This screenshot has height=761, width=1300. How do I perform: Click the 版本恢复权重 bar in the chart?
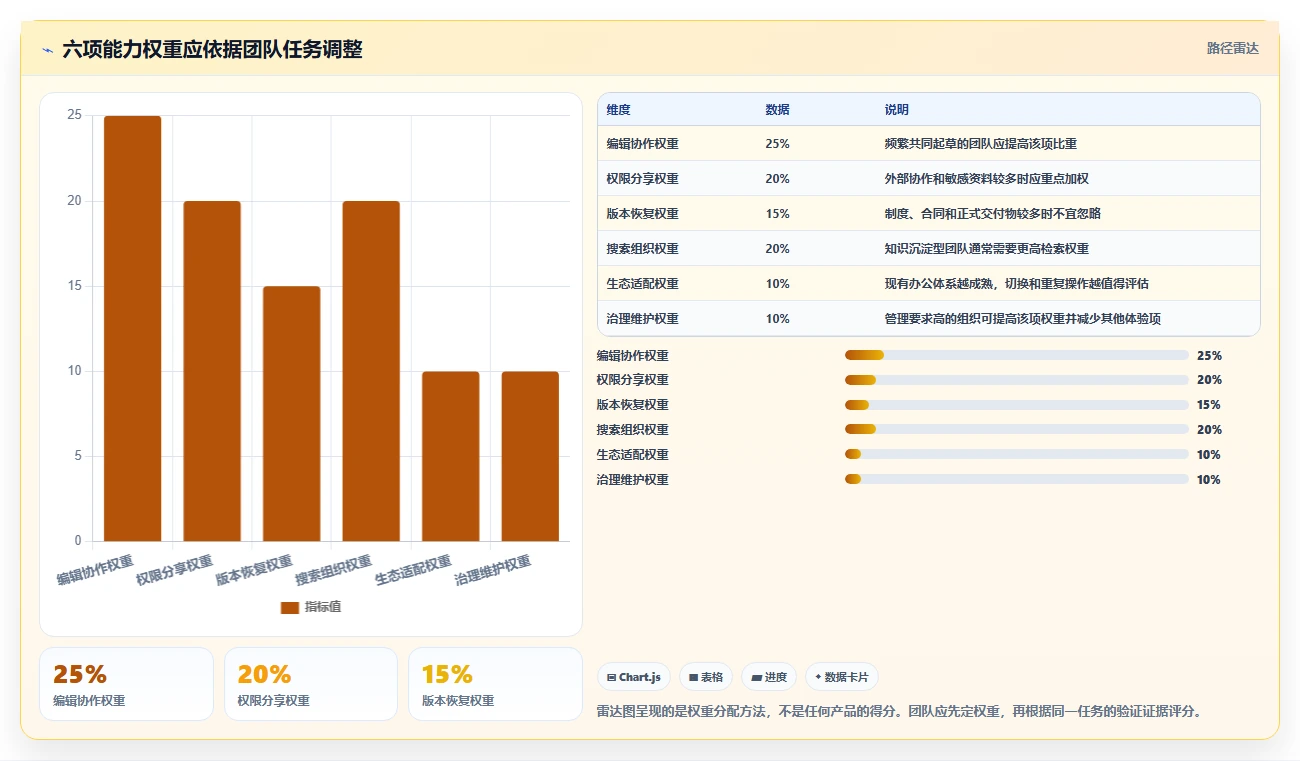(292, 414)
